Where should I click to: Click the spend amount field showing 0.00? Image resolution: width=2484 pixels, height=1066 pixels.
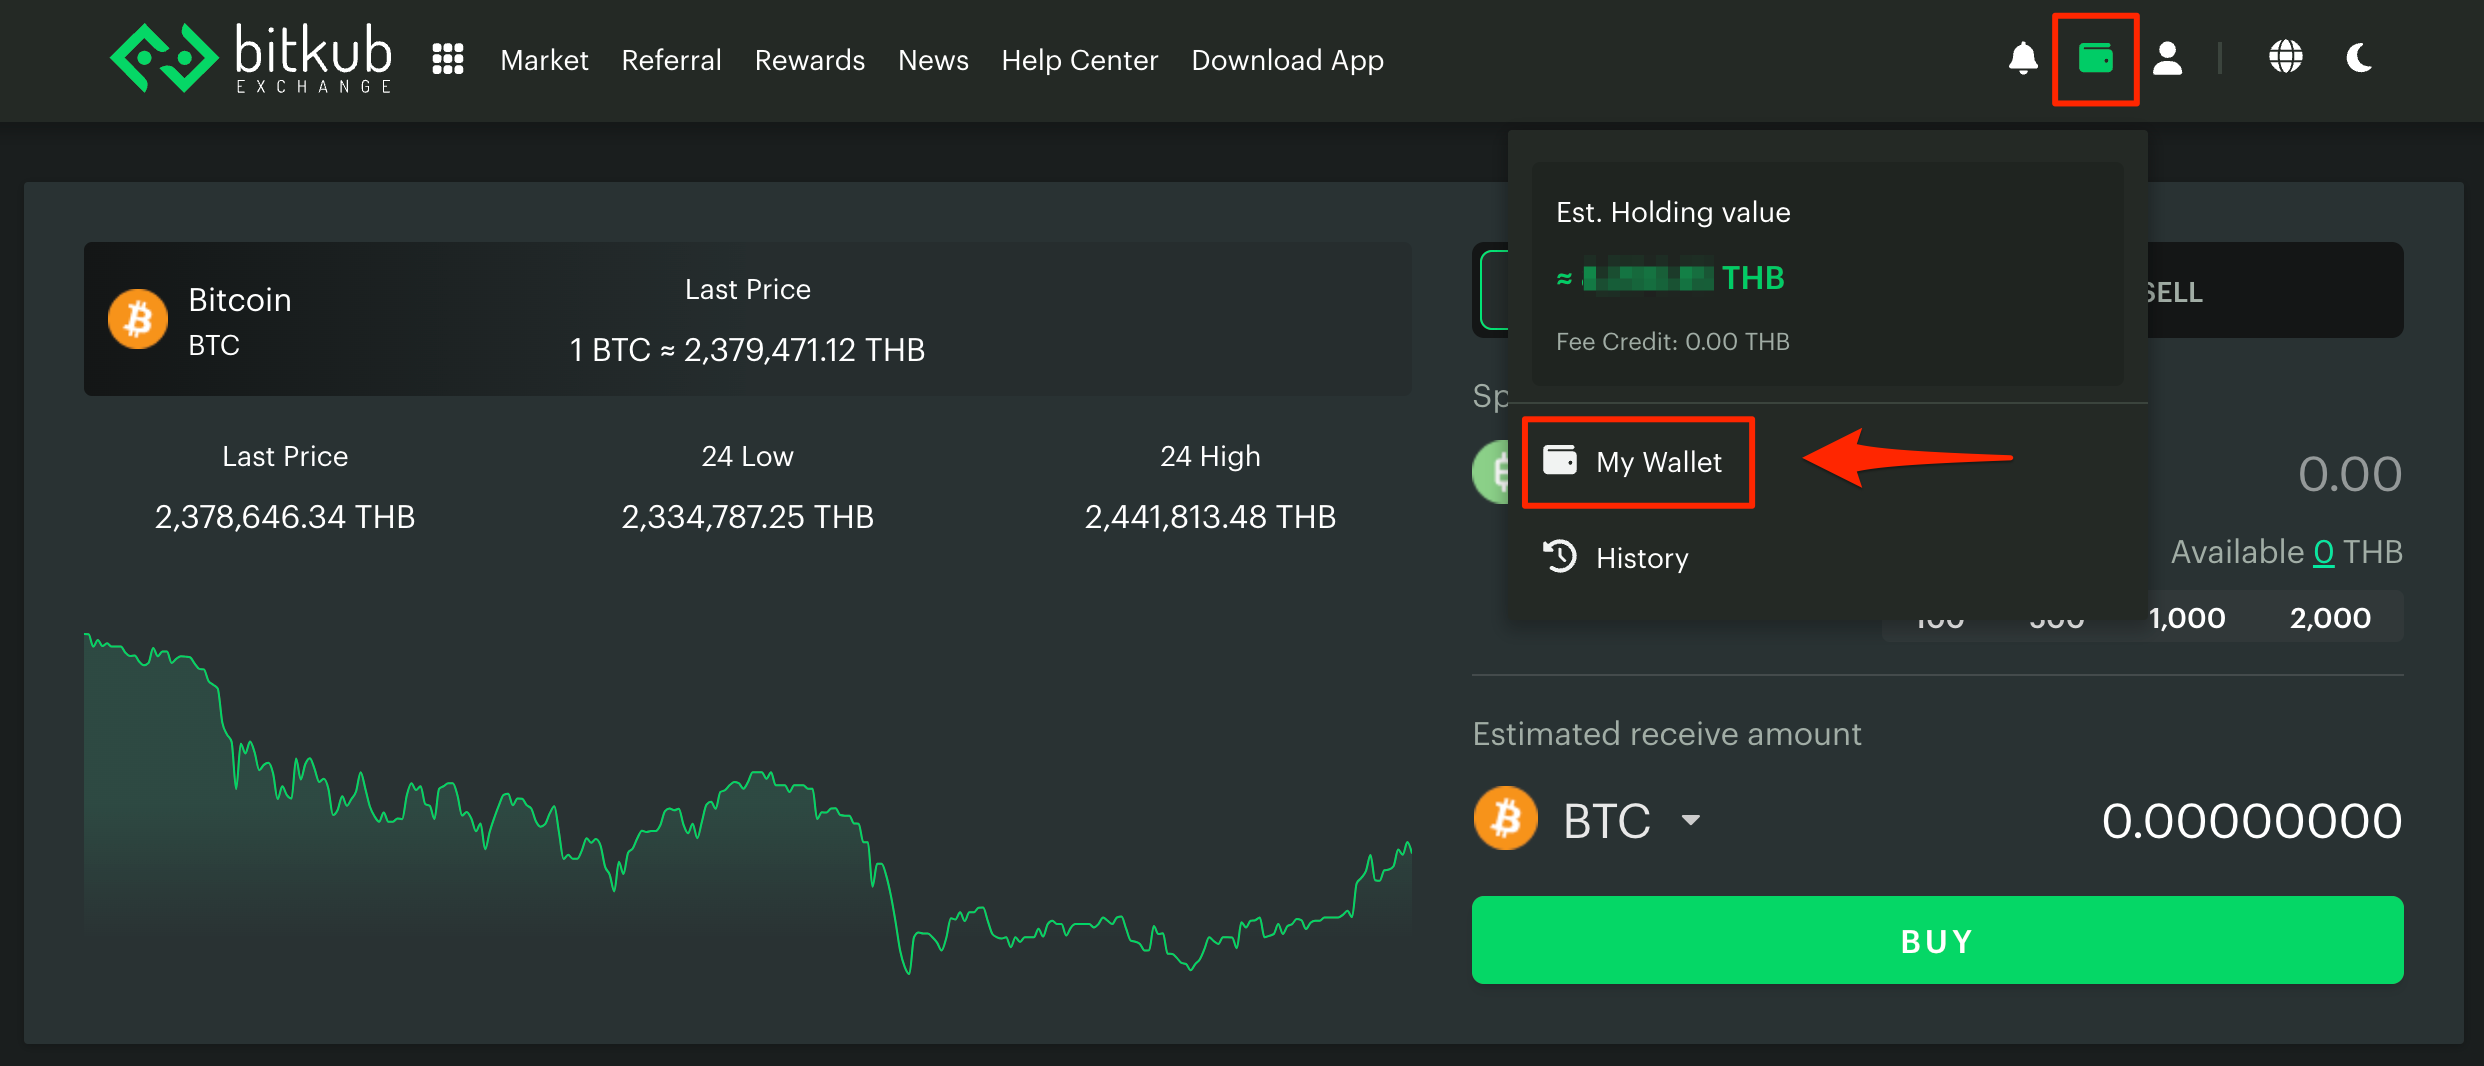[2350, 474]
